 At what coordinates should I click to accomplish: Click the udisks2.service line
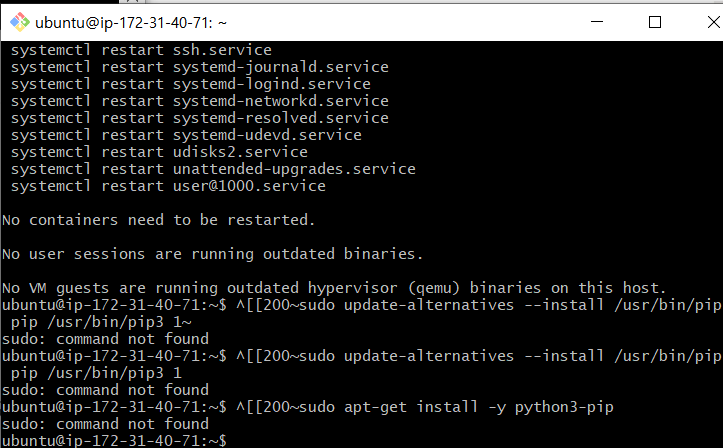(x=159, y=152)
